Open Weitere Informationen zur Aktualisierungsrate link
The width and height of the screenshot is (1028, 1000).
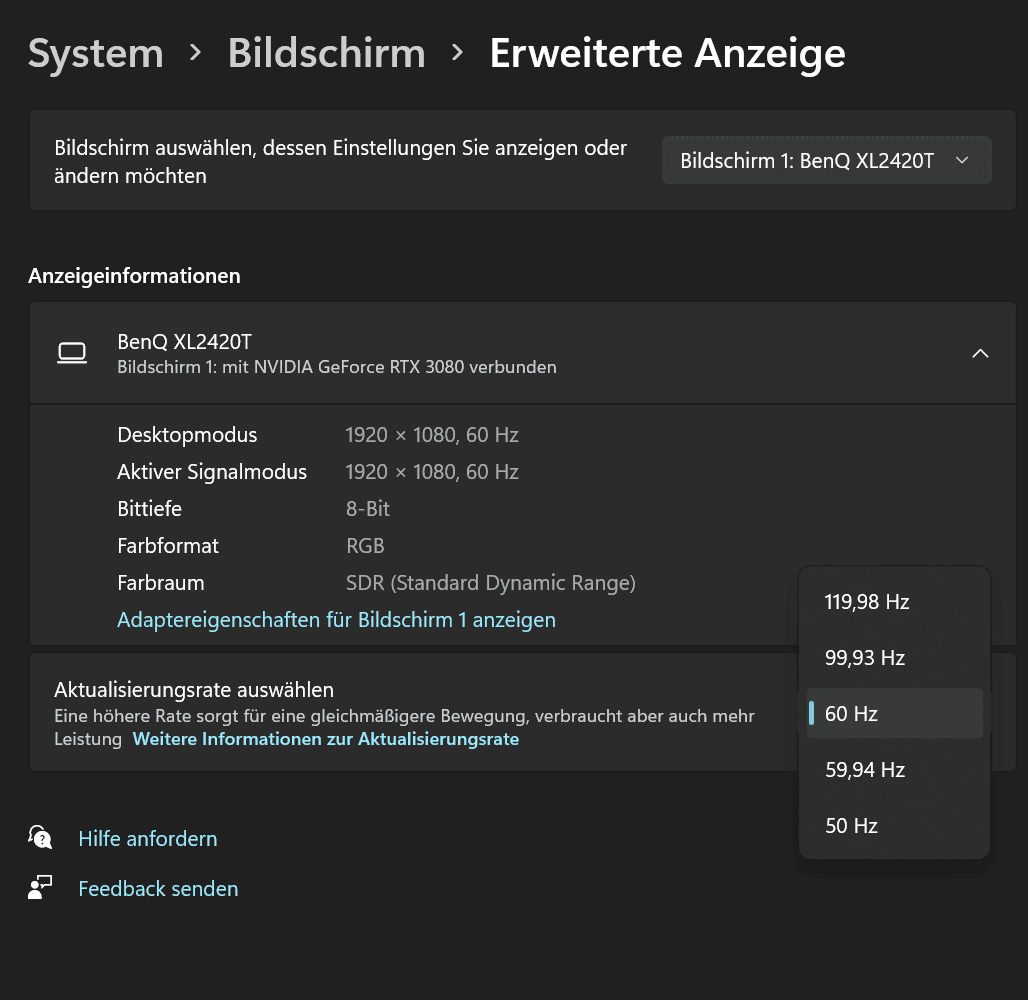[326, 739]
